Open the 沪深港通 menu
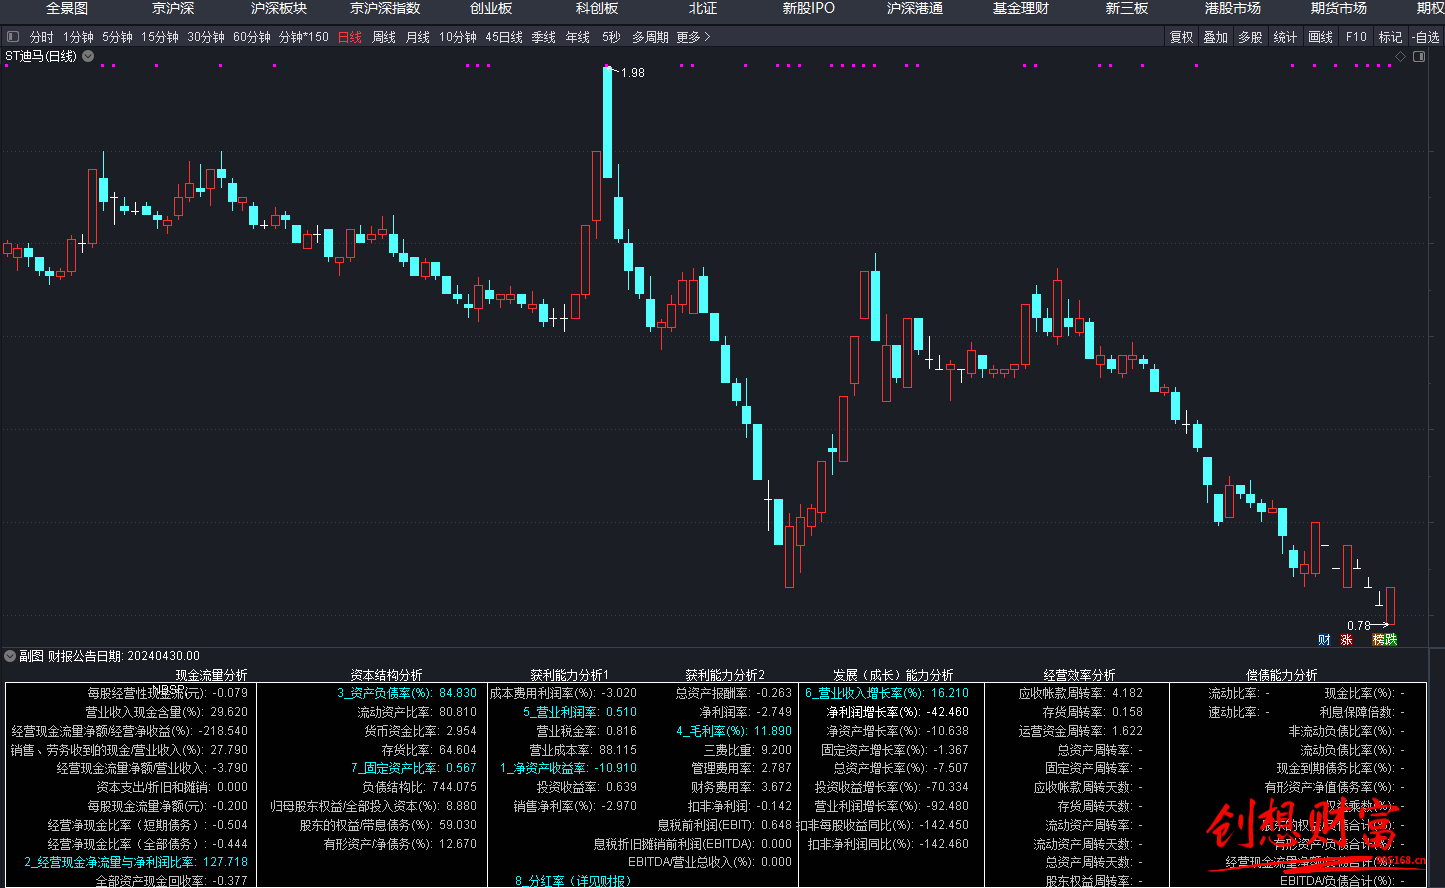1445x888 pixels. pos(915,8)
